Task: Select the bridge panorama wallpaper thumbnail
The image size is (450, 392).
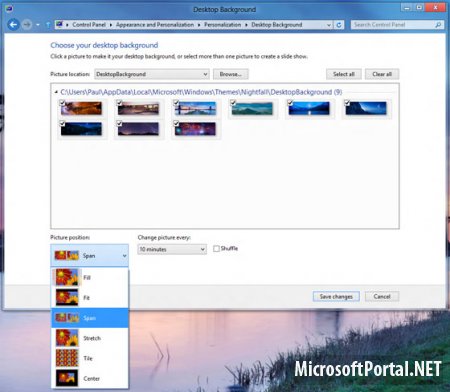Action: [196, 109]
